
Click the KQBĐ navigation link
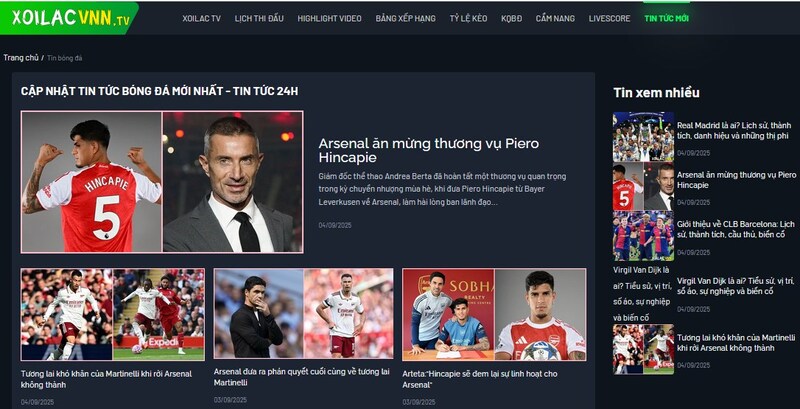(x=511, y=18)
